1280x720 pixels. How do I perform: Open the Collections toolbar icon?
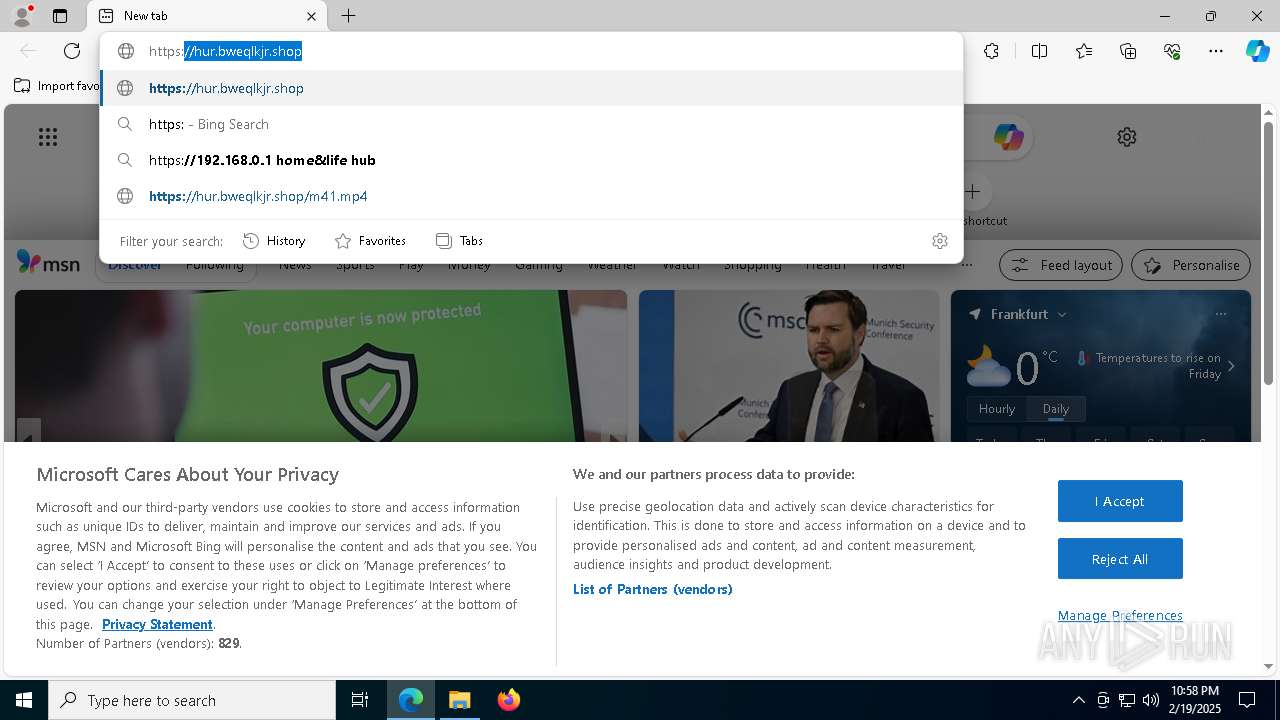(x=1128, y=51)
